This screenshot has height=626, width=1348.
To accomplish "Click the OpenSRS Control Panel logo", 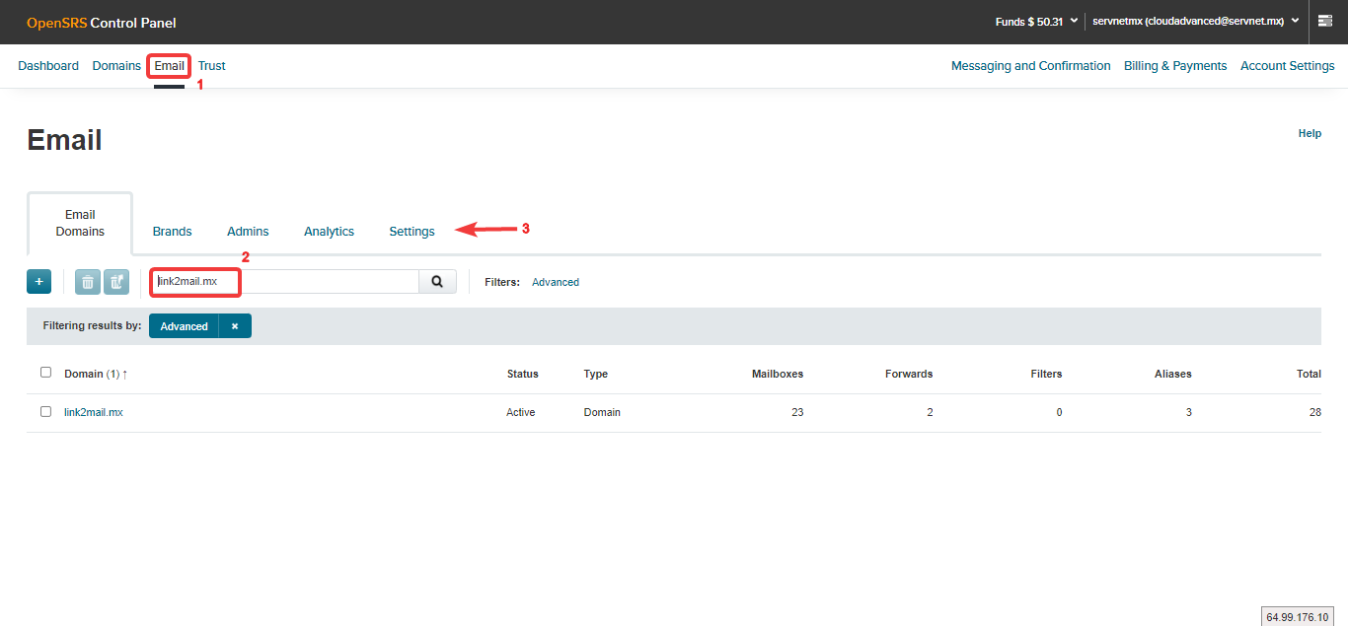I will click(101, 22).
